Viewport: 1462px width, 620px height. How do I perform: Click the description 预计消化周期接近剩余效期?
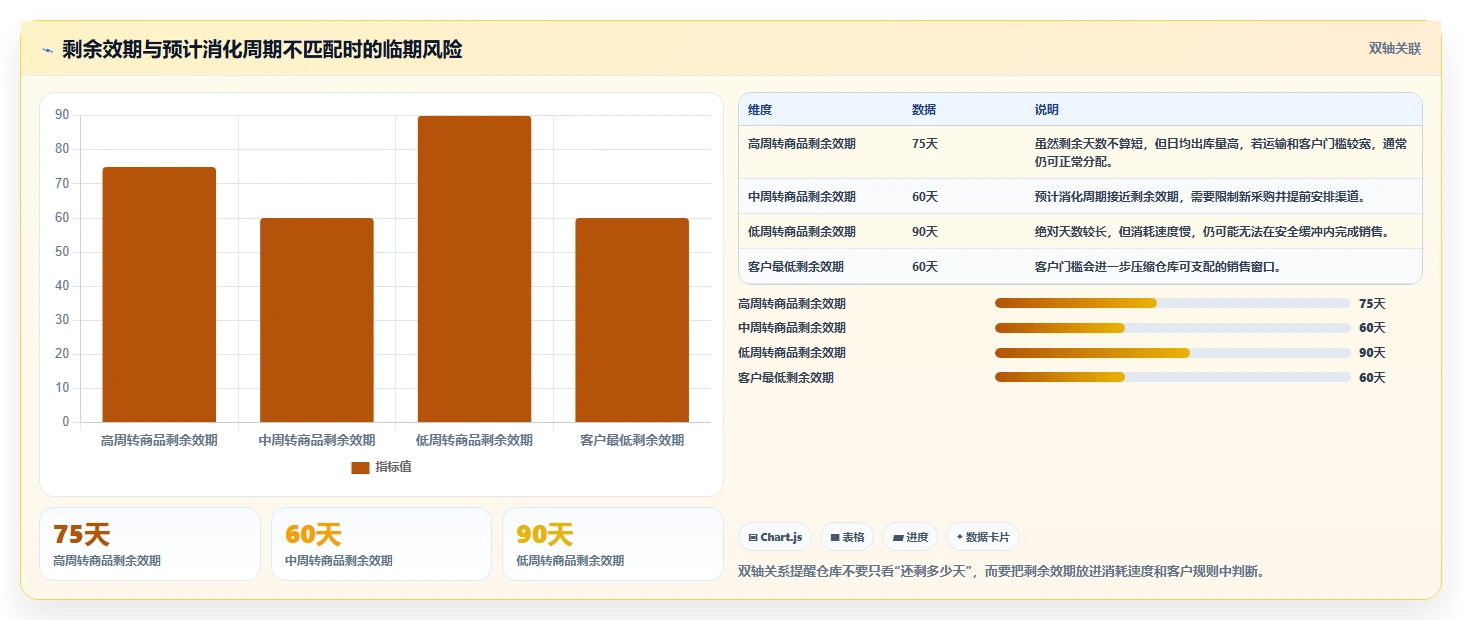[x=1200, y=197]
